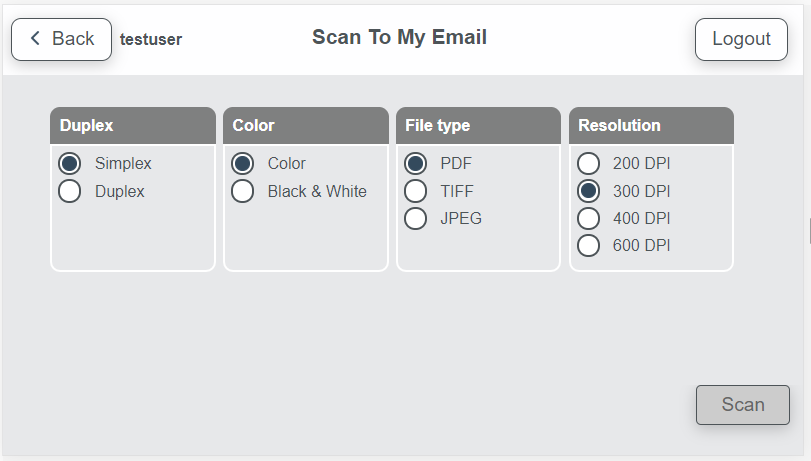Select the Simplex radio option
This screenshot has width=811, height=461.
pos(70,163)
